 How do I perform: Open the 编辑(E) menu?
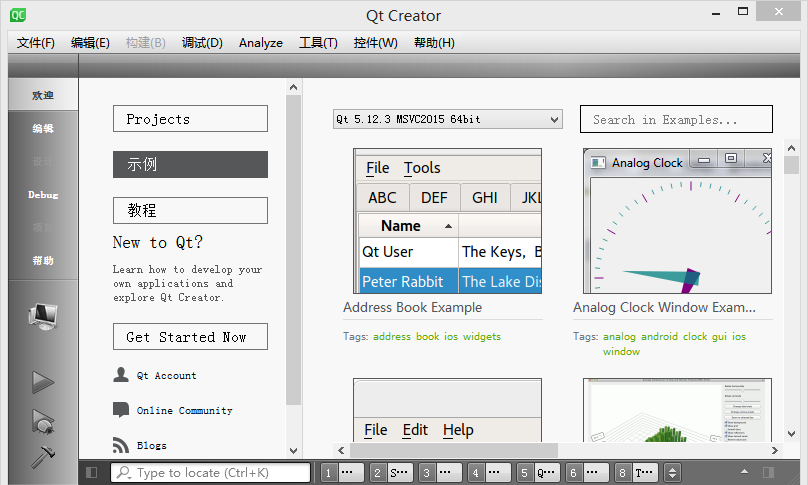pyautogui.click(x=90, y=43)
